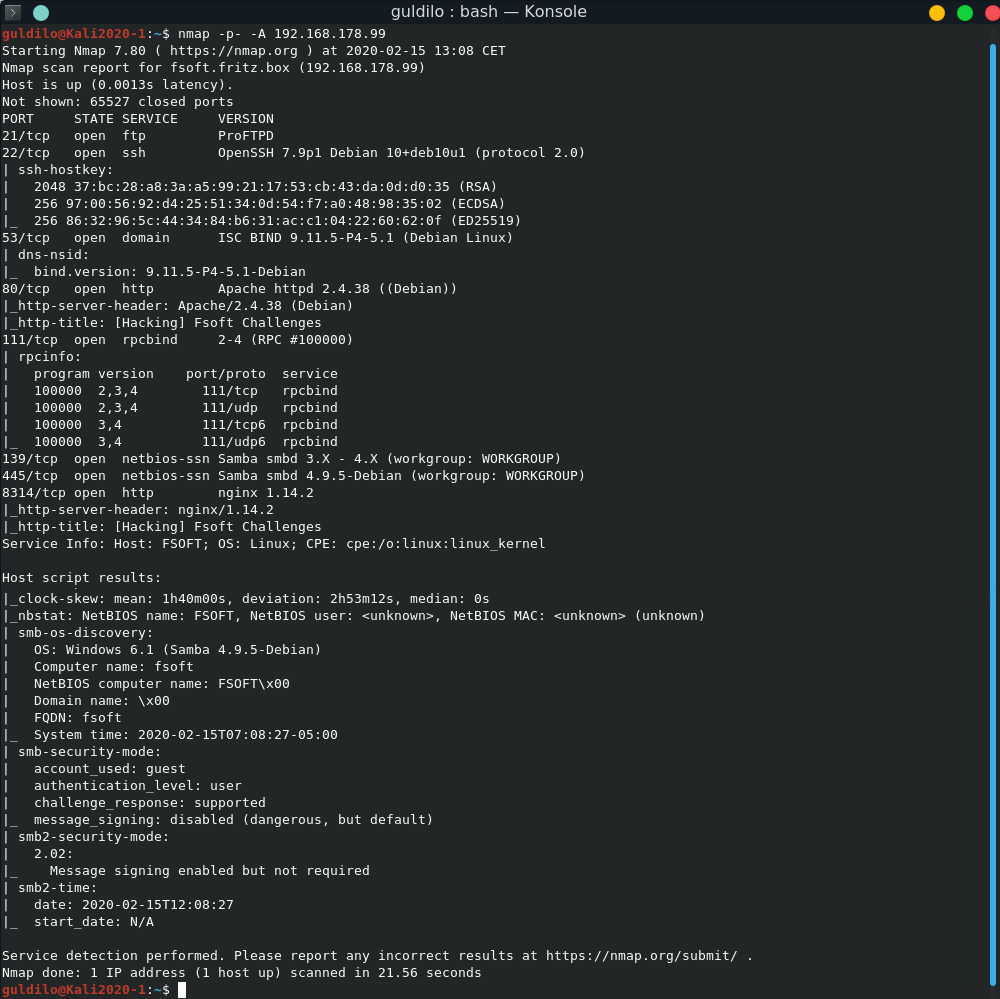
Task: Click 'message_signing: disabled (dangerous, but default)' line
Action: point(233,820)
